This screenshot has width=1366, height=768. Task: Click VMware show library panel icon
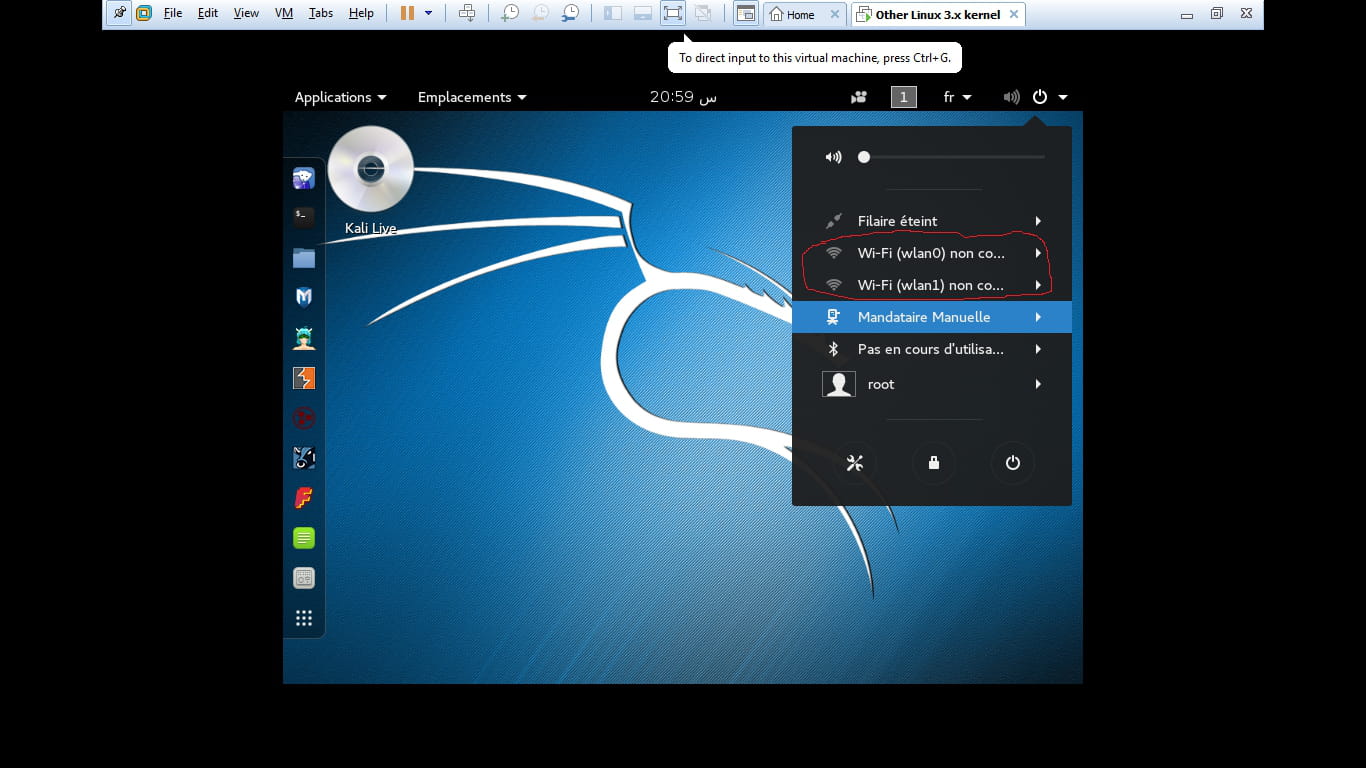pyautogui.click(x=613, y=13)
